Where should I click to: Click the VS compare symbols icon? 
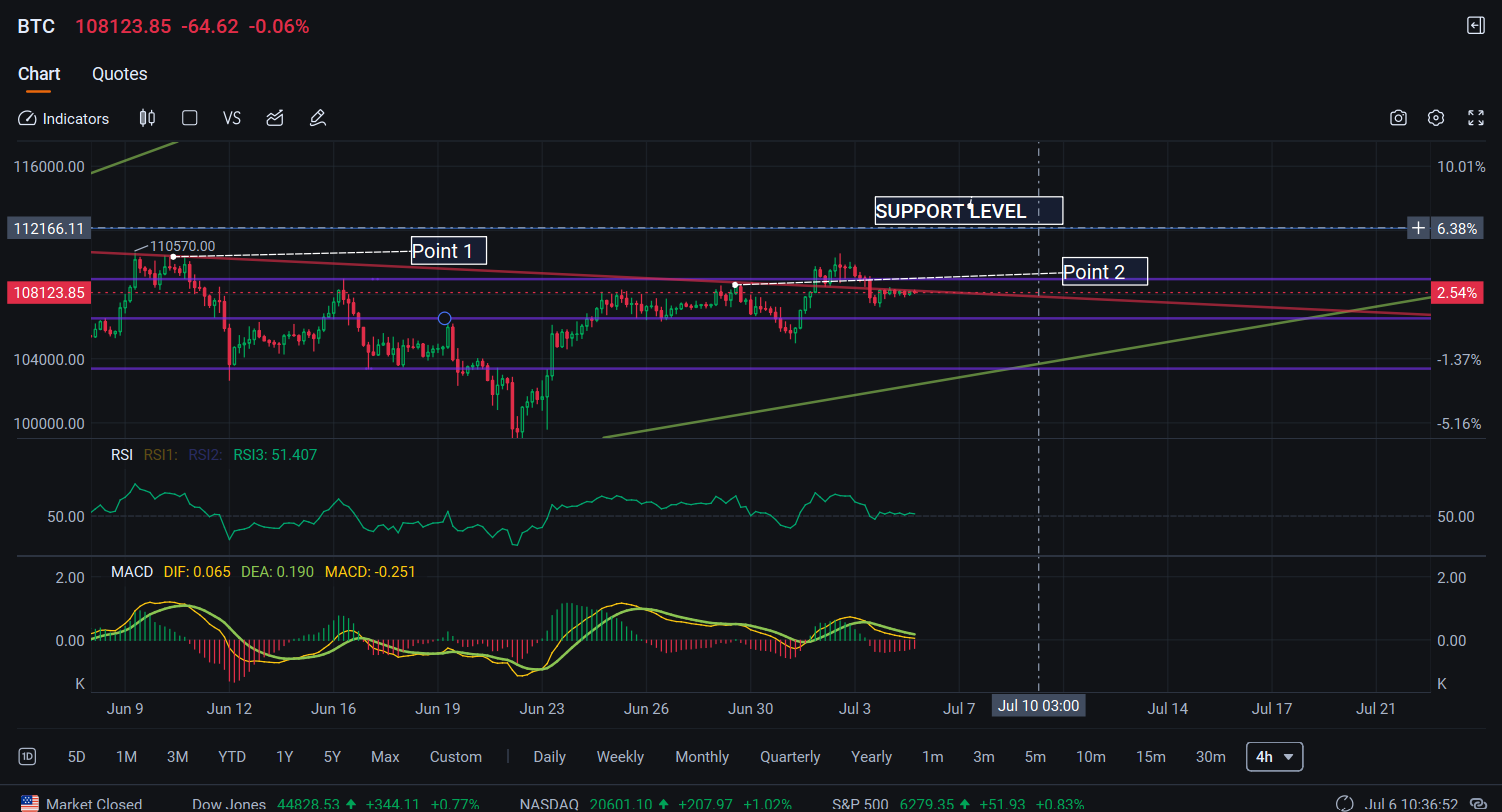pyautogui.click(x=231, y=118)
